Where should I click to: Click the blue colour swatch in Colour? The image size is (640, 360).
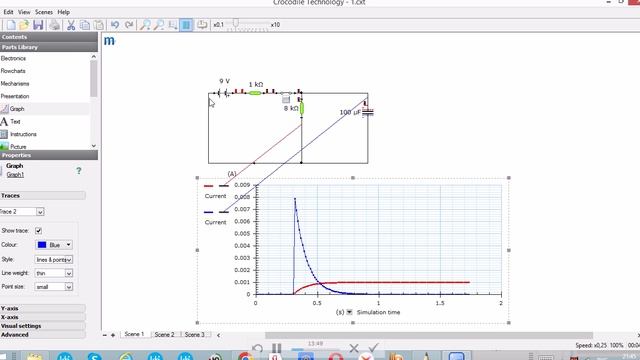click(42, 245)
